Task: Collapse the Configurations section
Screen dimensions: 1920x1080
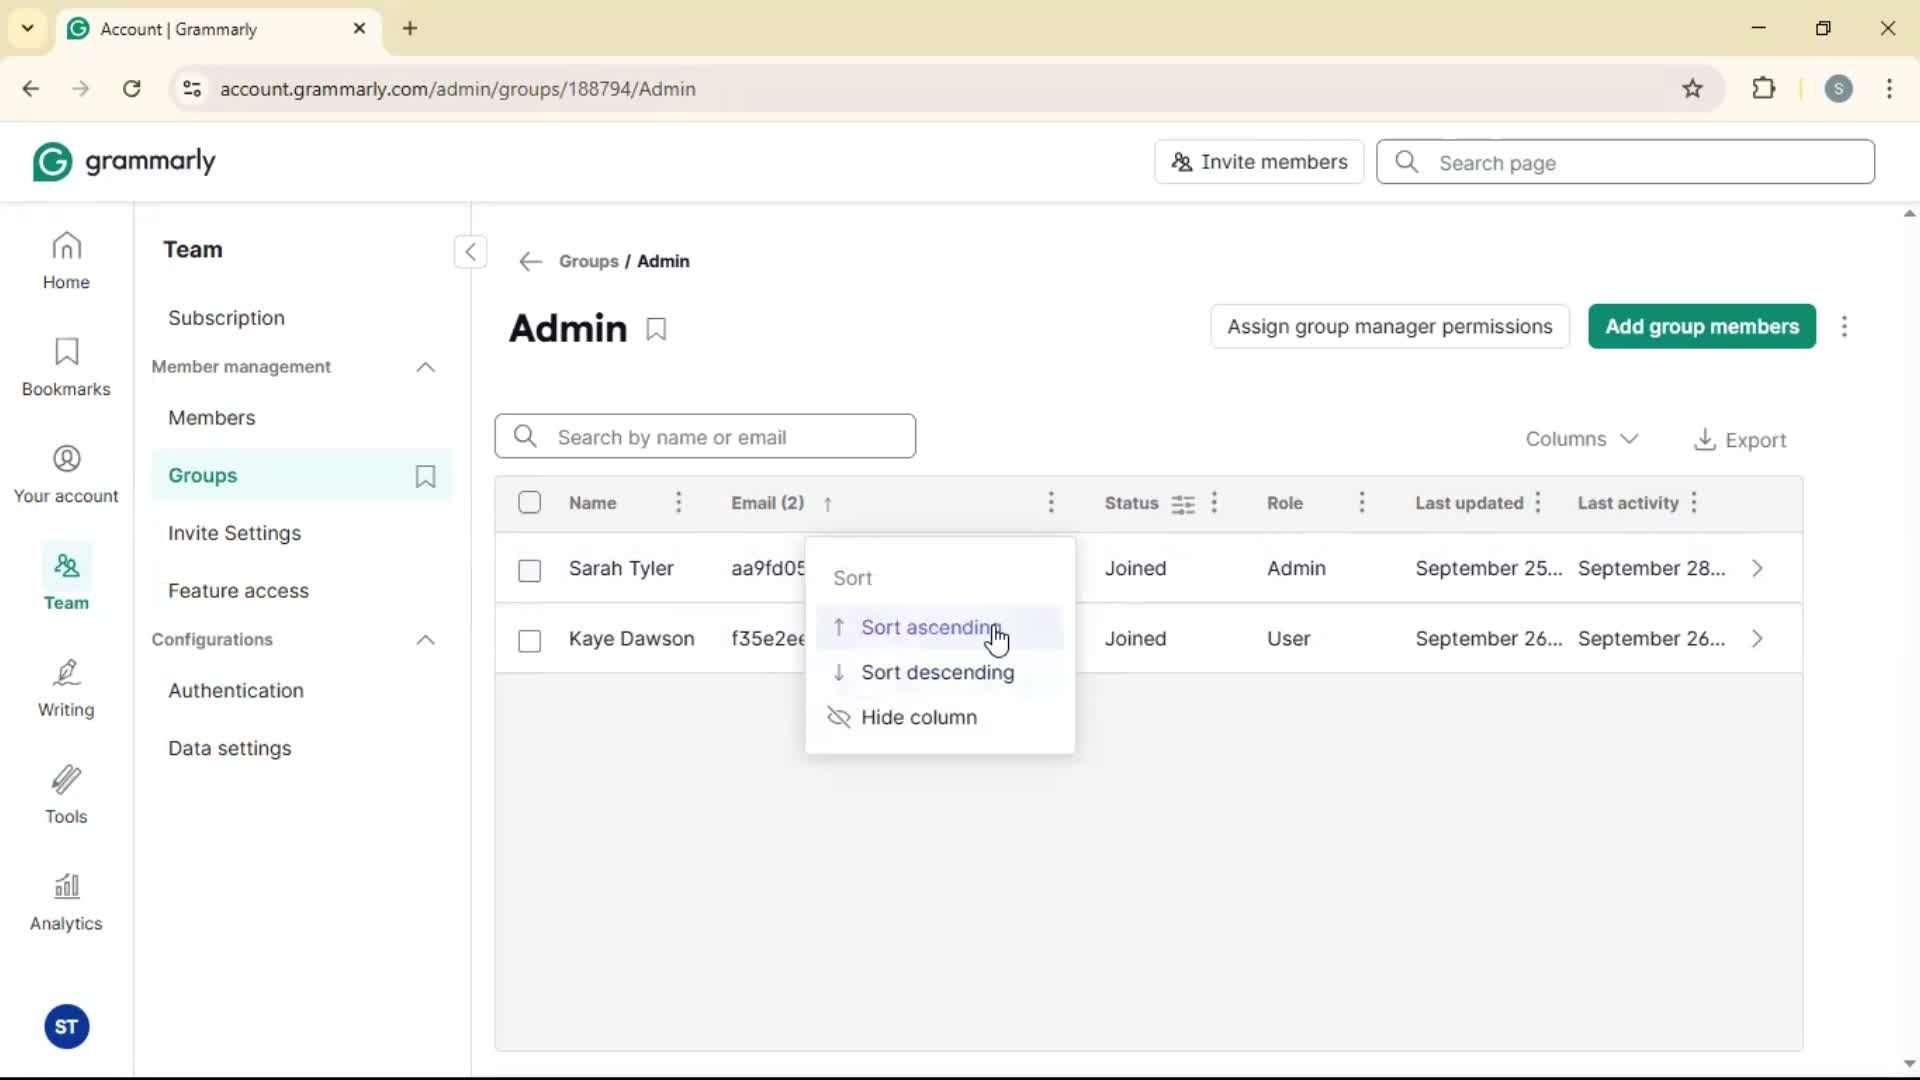Action: (425, 640)
